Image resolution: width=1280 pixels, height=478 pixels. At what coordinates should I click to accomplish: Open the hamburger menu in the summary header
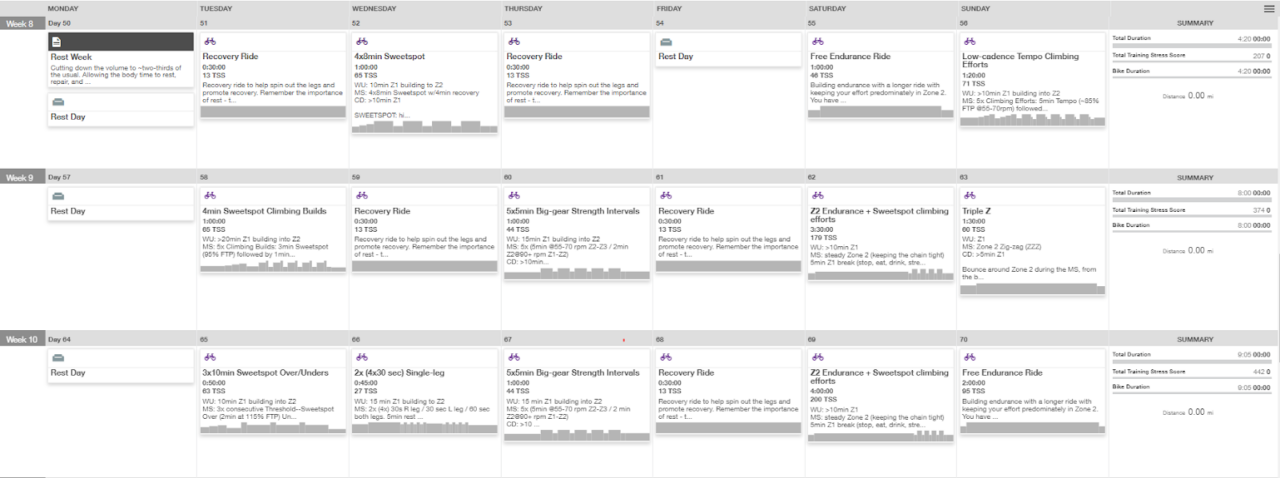pos(1269,8)
